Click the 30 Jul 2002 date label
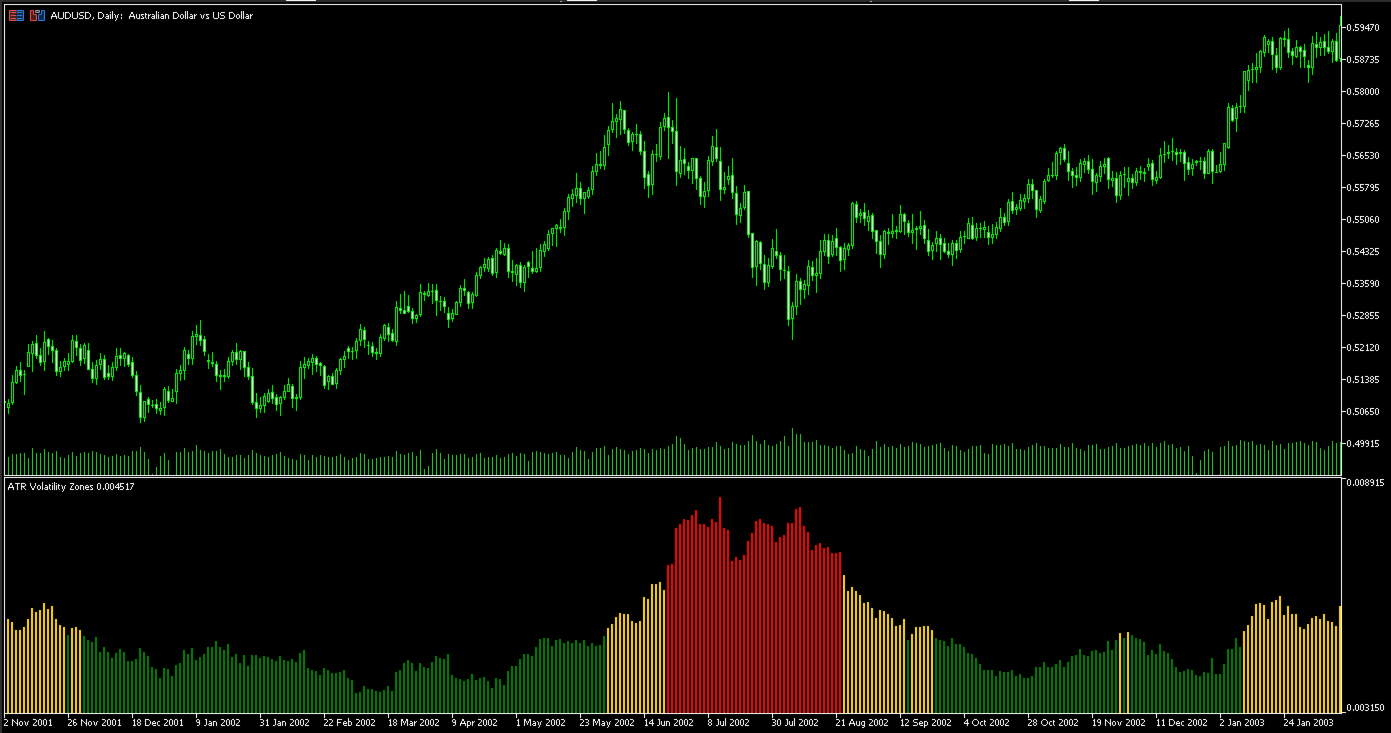Viewport: 1391px width, 733px height. pos(796,722)
